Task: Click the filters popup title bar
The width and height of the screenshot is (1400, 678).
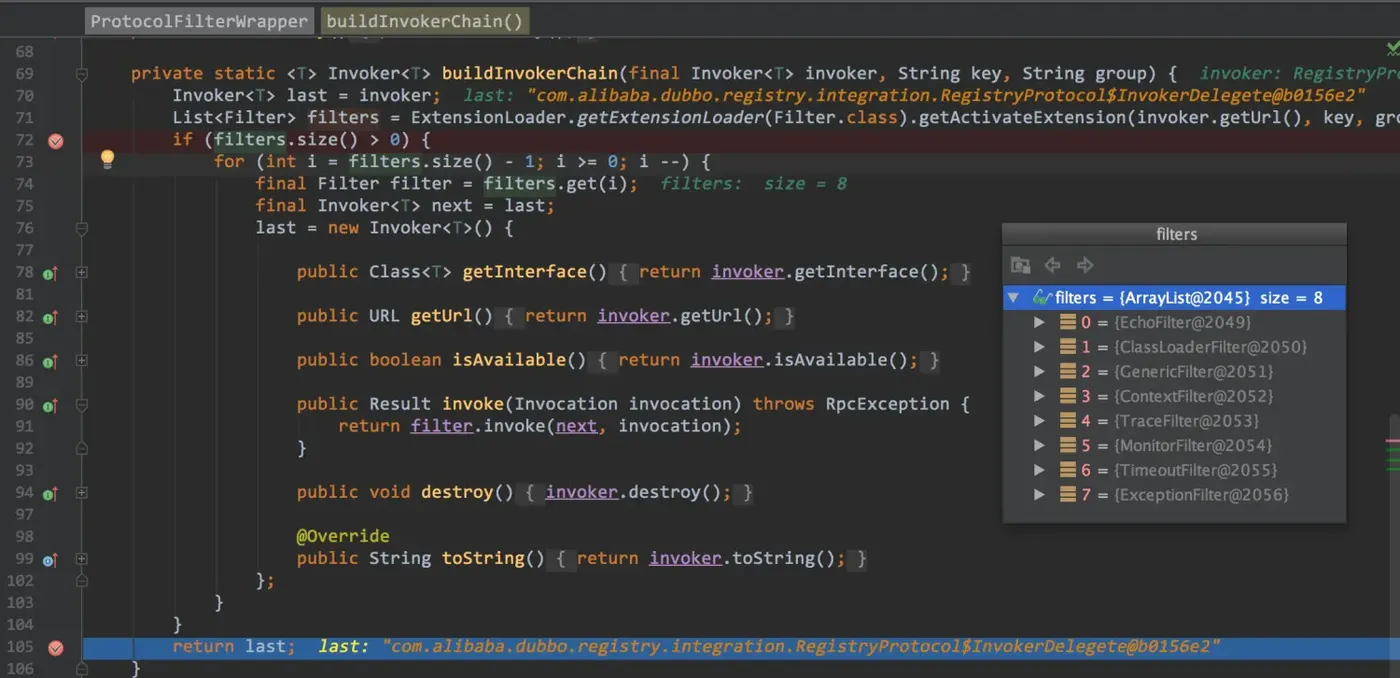Action: point(1175,234)
